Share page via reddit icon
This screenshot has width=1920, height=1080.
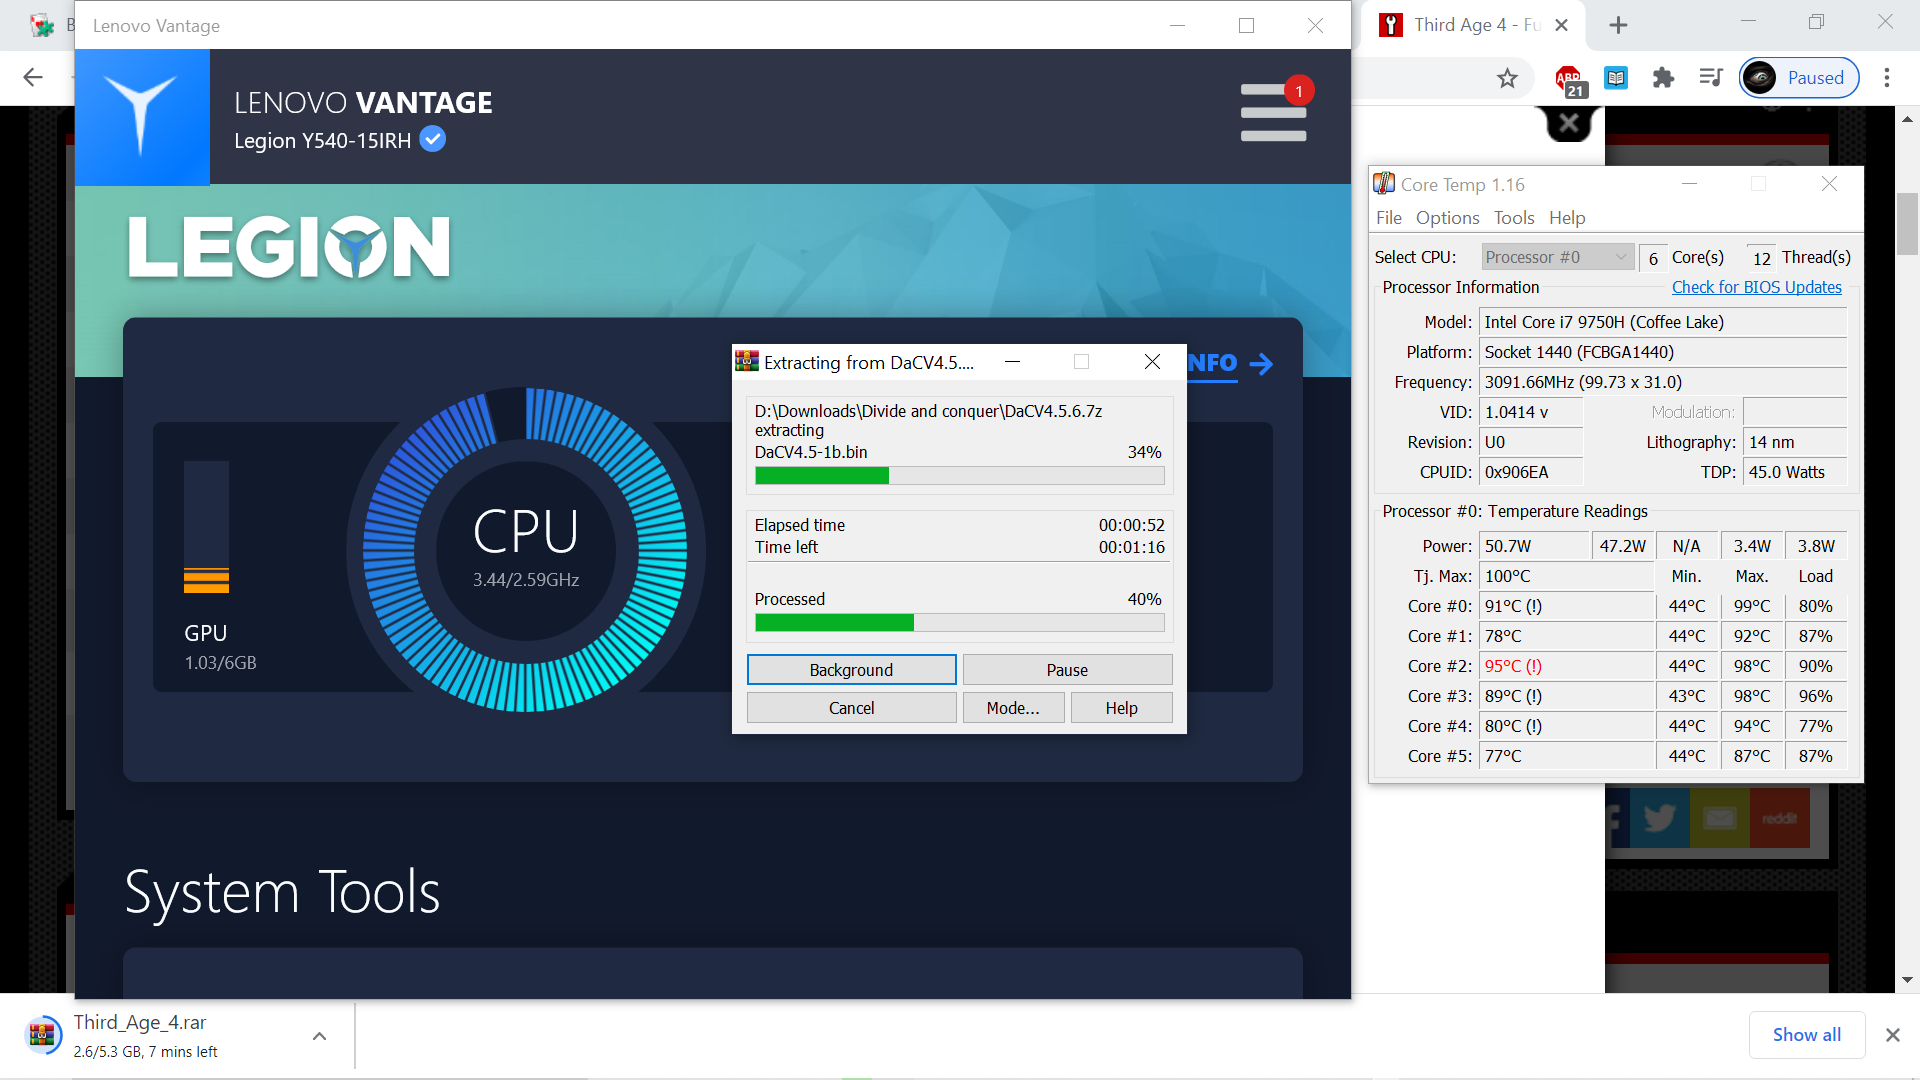1779,818
